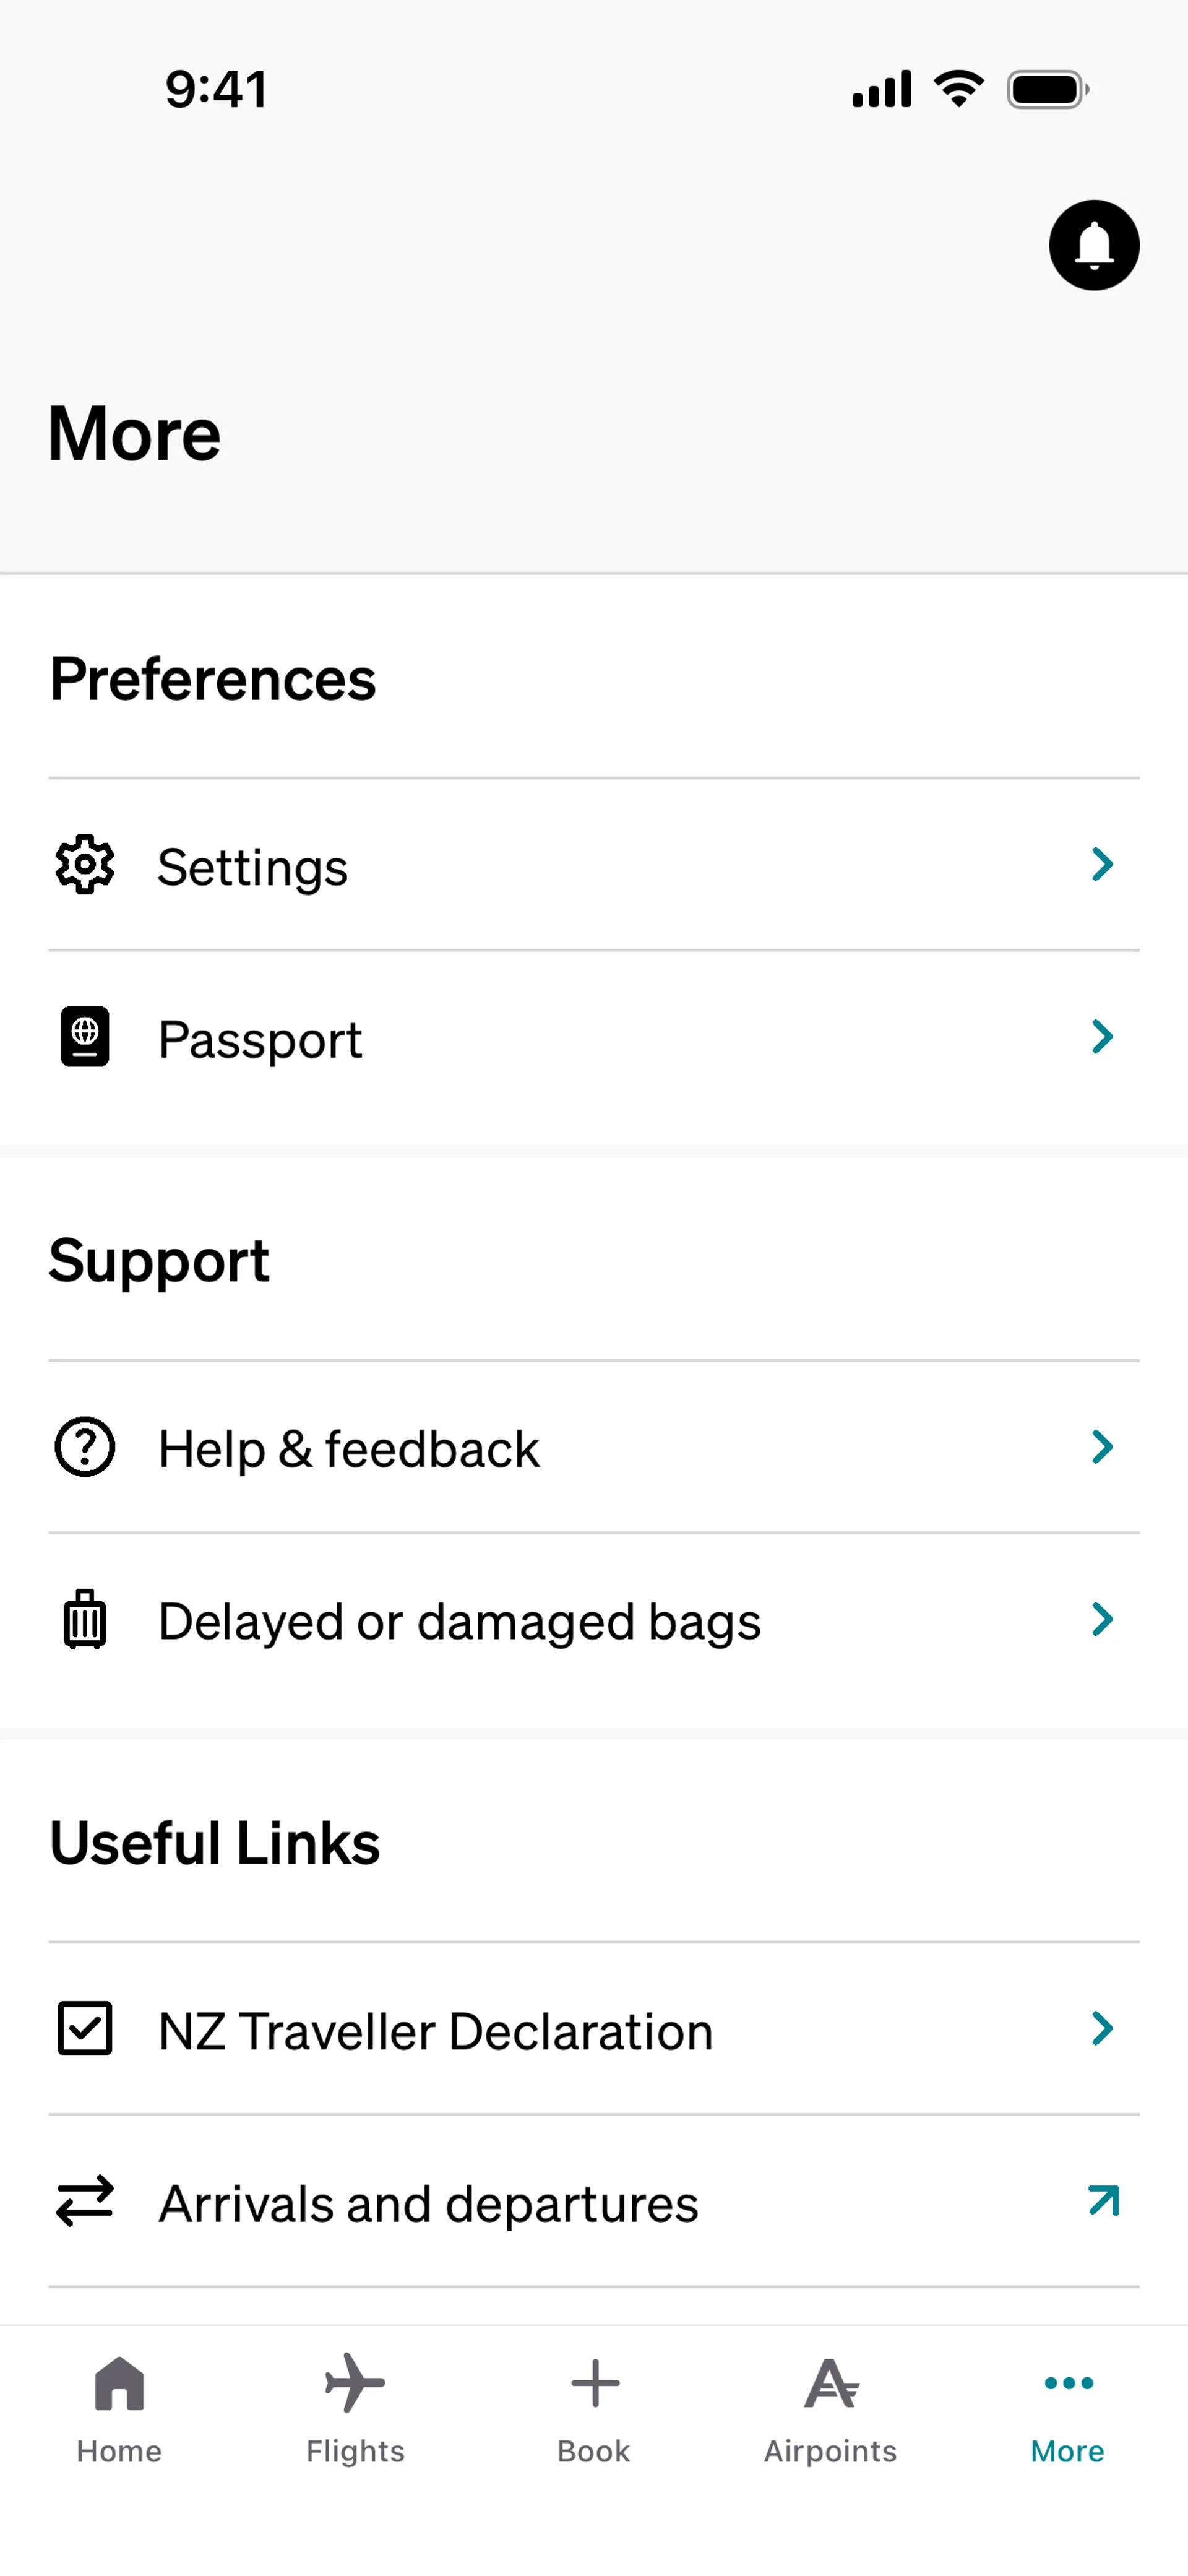Open chevron beside NZ Traveller Declaration

click(1102, 2029)
